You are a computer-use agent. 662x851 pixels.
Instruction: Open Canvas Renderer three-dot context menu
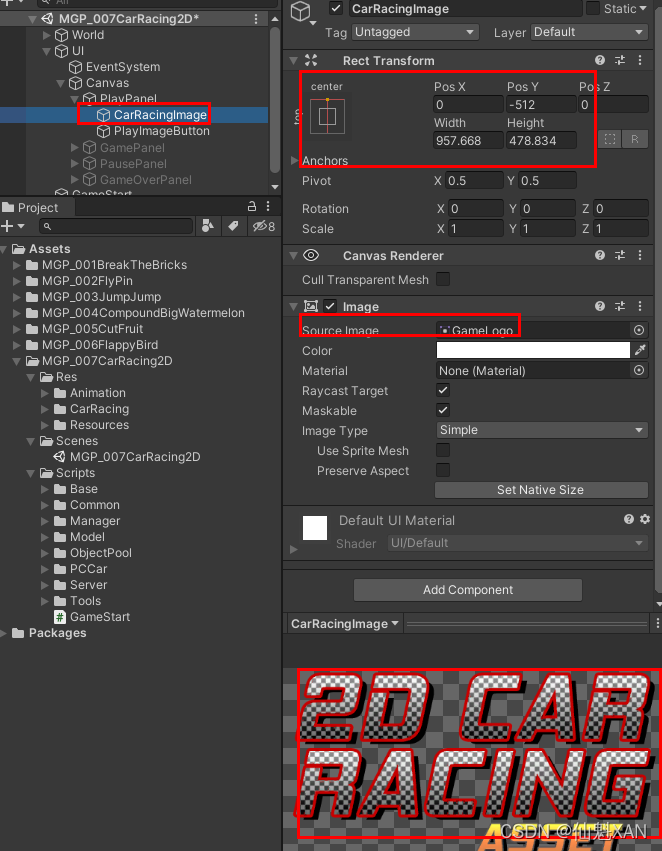640,255
